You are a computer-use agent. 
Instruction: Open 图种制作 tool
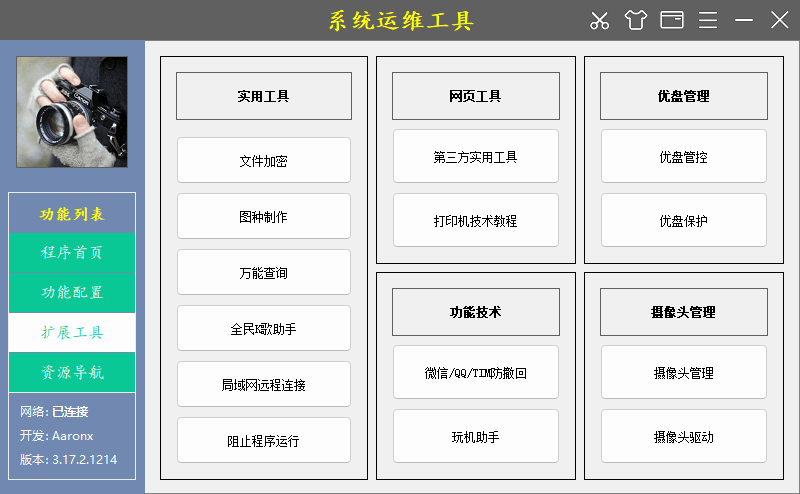[x=264, y=216]
